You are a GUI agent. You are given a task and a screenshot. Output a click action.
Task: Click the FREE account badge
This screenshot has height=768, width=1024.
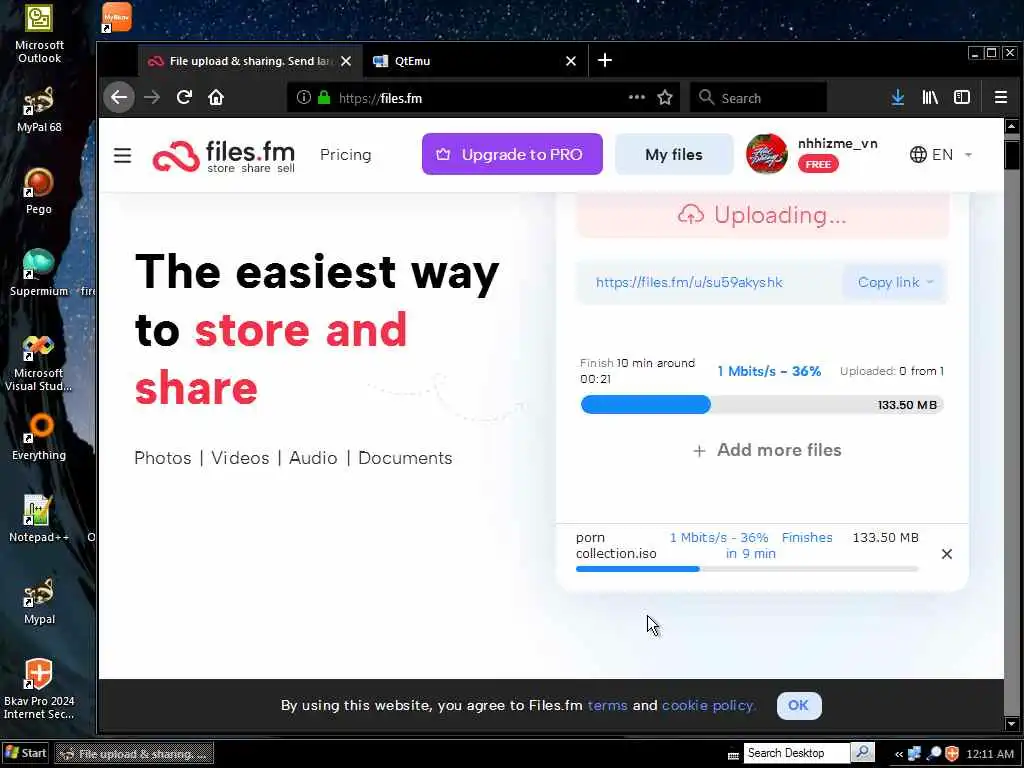tap(818, 164)
